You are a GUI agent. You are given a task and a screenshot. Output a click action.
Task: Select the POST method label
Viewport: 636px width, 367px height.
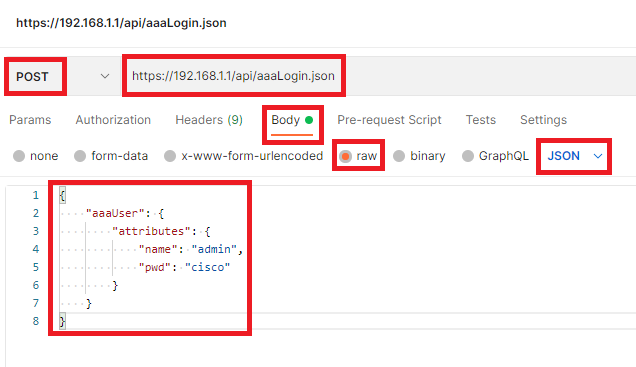32,76
